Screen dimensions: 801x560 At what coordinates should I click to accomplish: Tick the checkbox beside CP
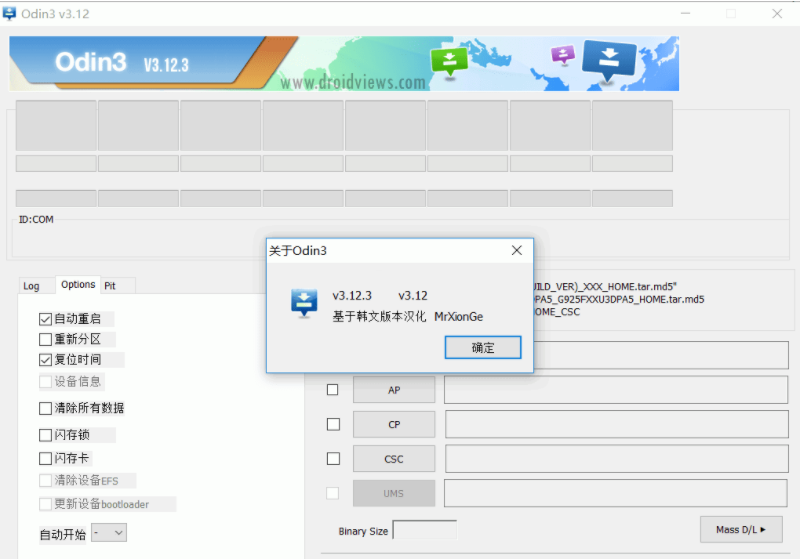333,425
